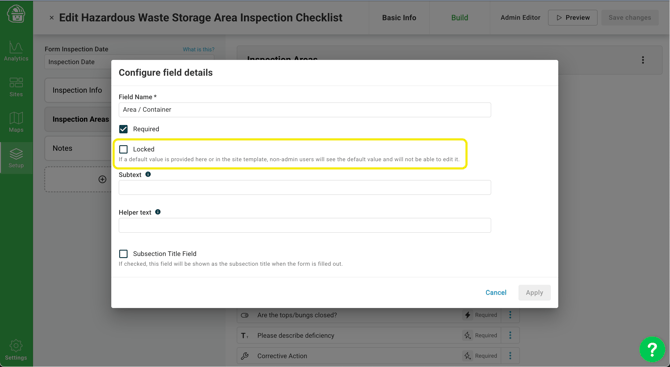Open the green help question-mark button
This screenshot has width=670, height=367.
point(652,349)
